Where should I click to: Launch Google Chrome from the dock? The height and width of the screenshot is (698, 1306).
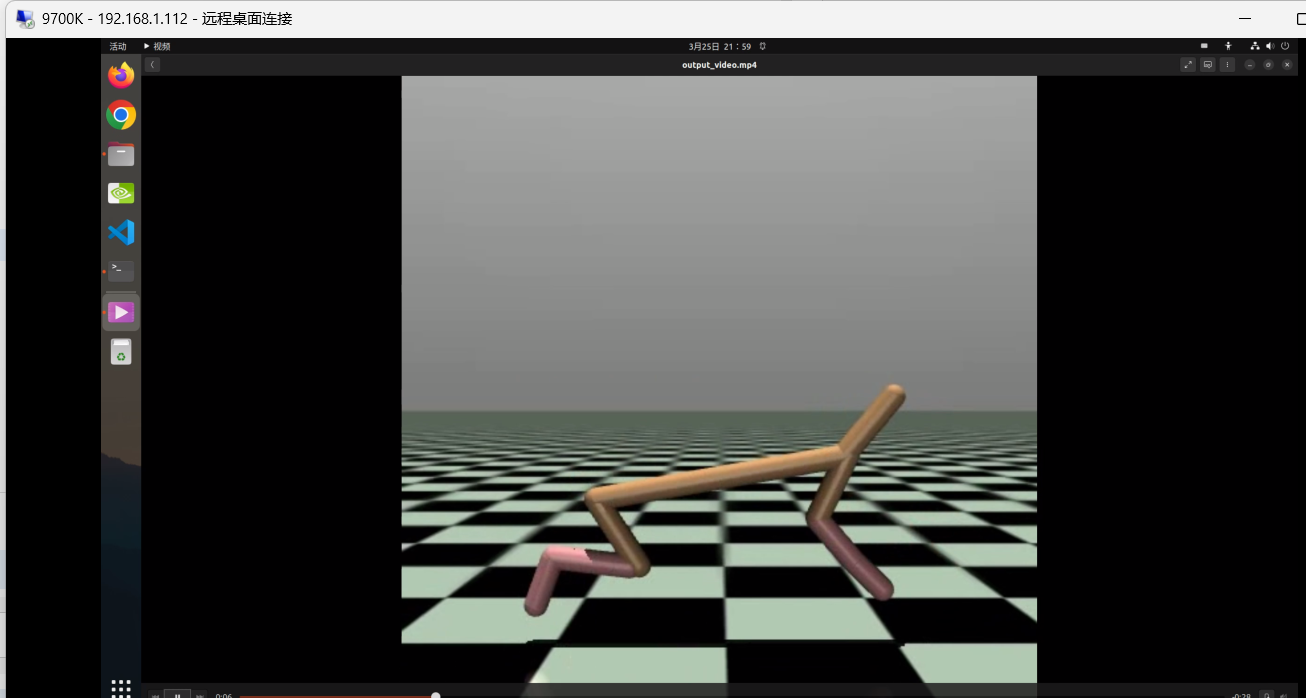121,115
